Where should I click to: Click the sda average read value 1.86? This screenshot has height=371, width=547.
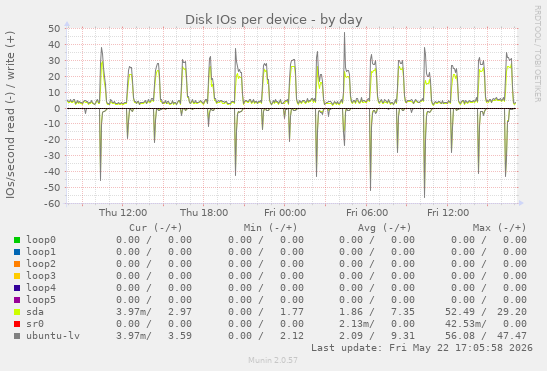(351, 312)
